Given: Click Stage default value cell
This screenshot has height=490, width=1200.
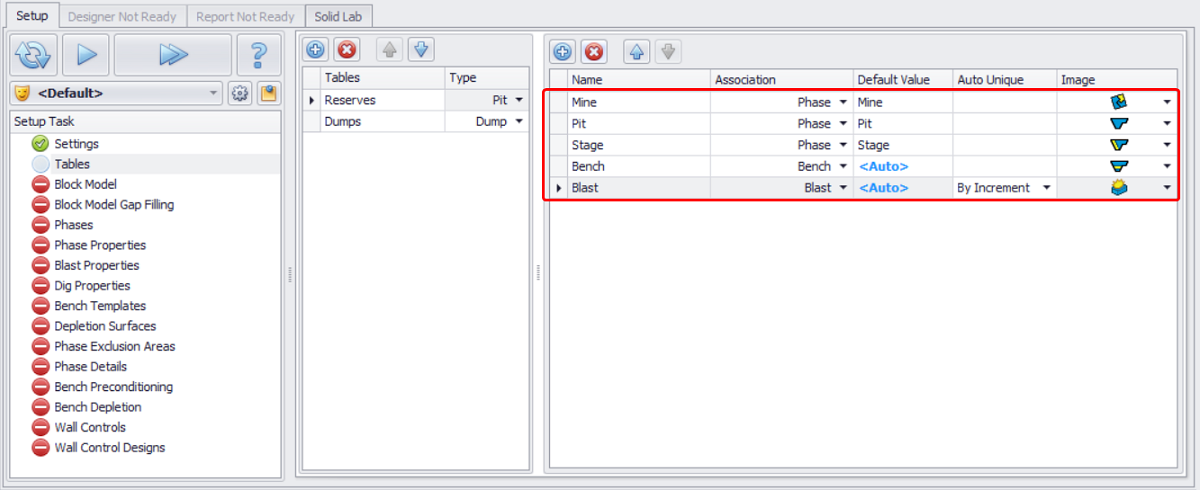Looking at the screenshot, I should [902, 145].
